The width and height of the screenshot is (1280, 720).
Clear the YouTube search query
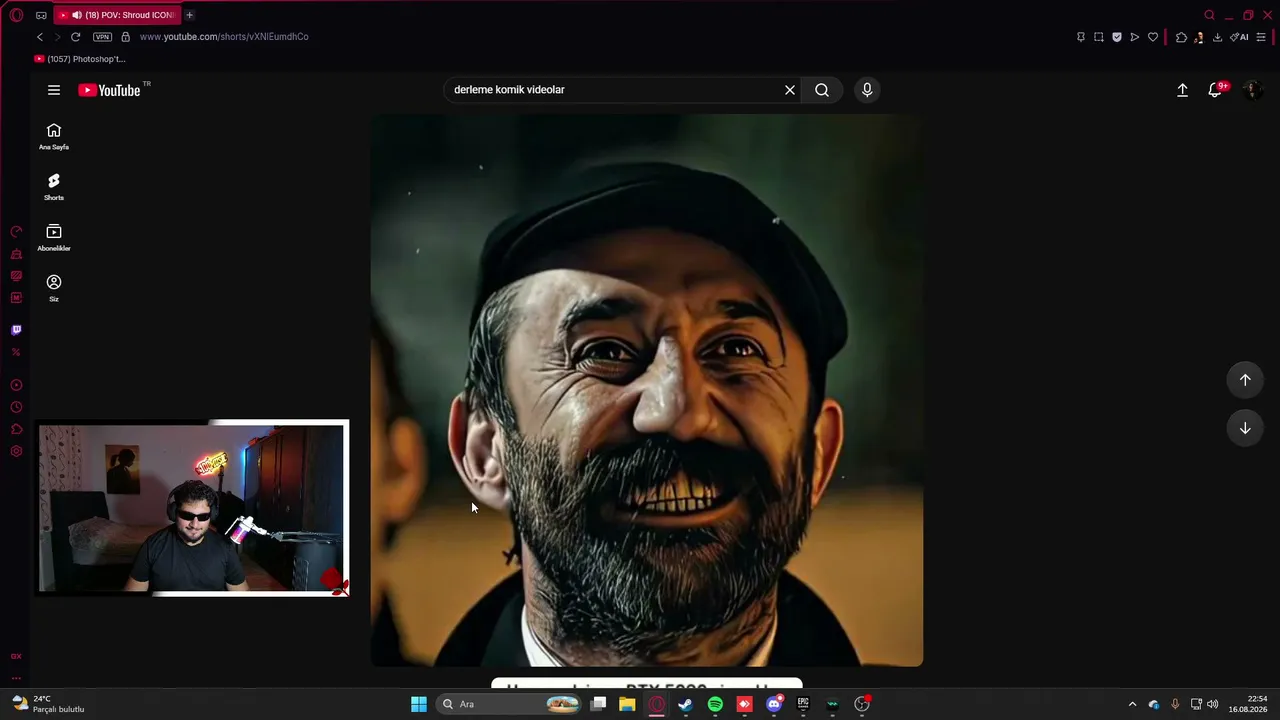[x=790, y=90]
